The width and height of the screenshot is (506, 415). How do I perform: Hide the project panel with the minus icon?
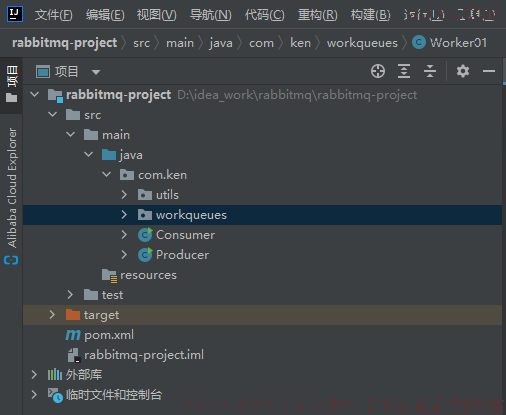tap(489, 71)
